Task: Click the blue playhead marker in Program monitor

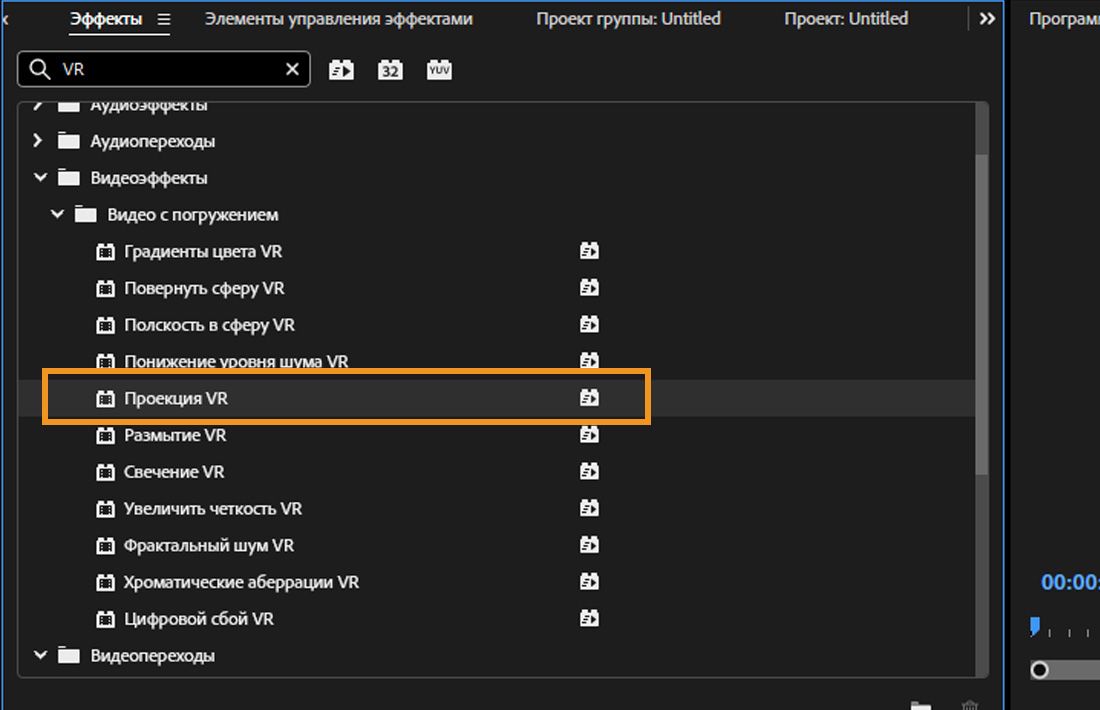Action: [x=1035, y=627]
